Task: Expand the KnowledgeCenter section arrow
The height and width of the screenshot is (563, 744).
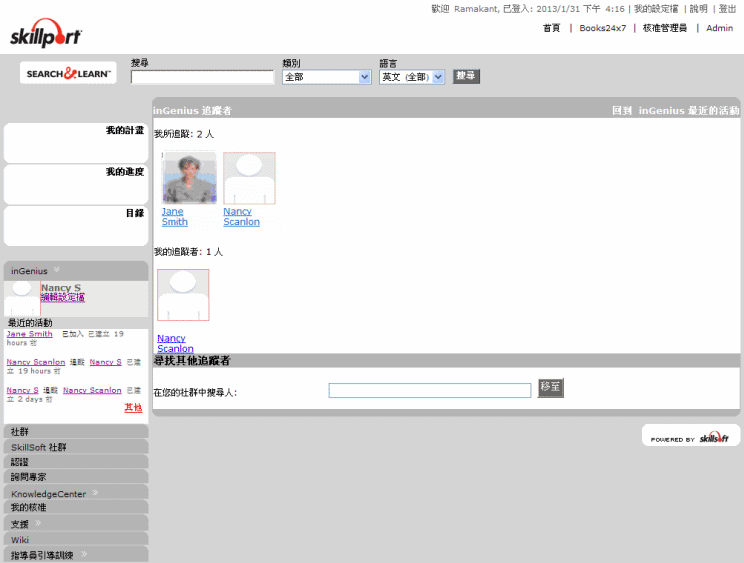Action: [x=95, y=492]
